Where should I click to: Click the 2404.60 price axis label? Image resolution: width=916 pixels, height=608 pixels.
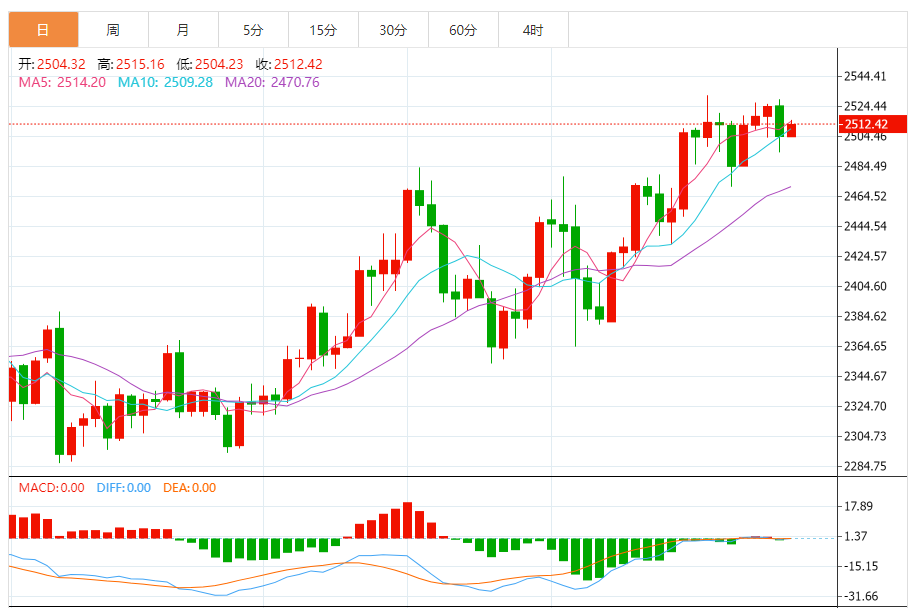click(x=865, y=286)
